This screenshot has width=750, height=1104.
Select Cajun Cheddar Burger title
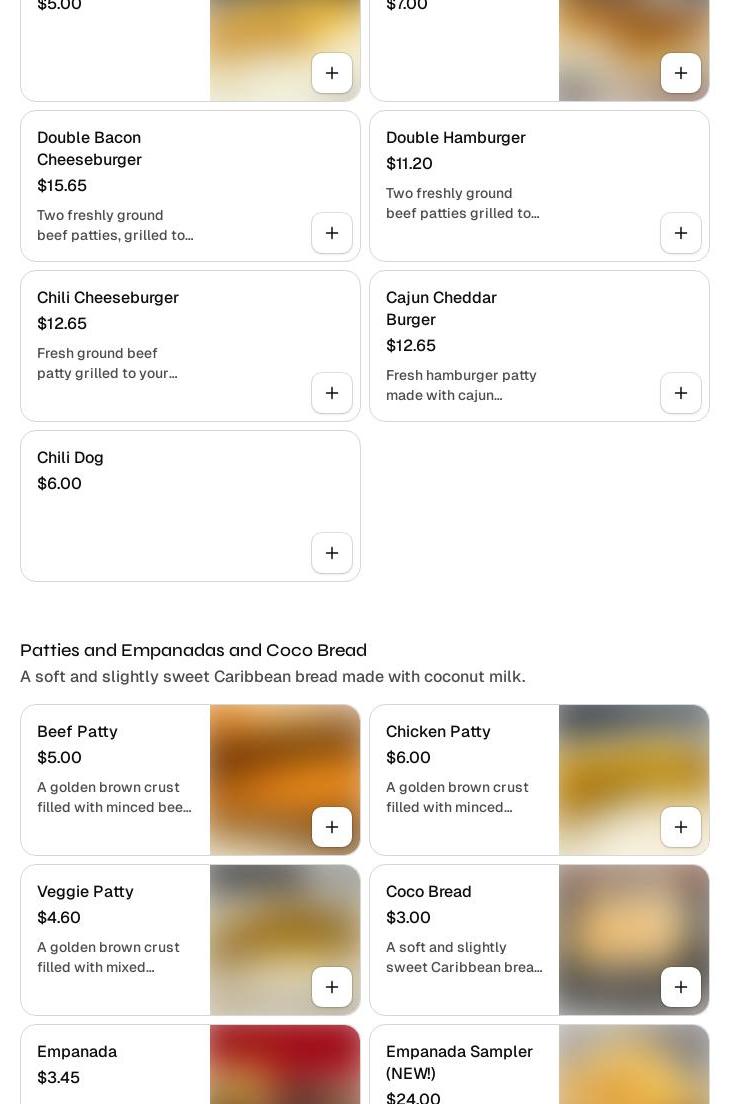click(441, 308)
